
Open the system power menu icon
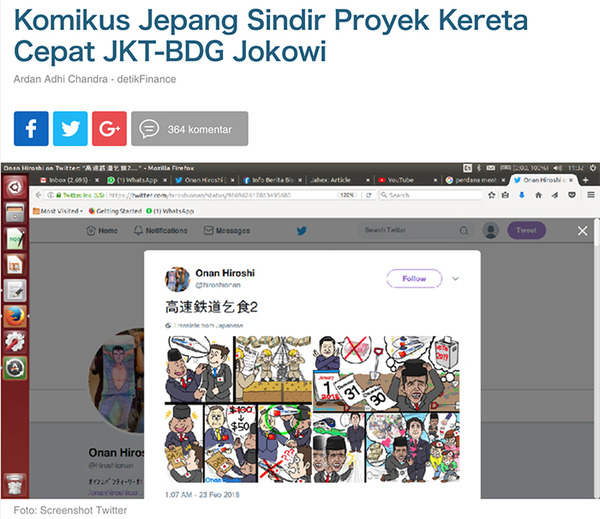click(593, 168)
